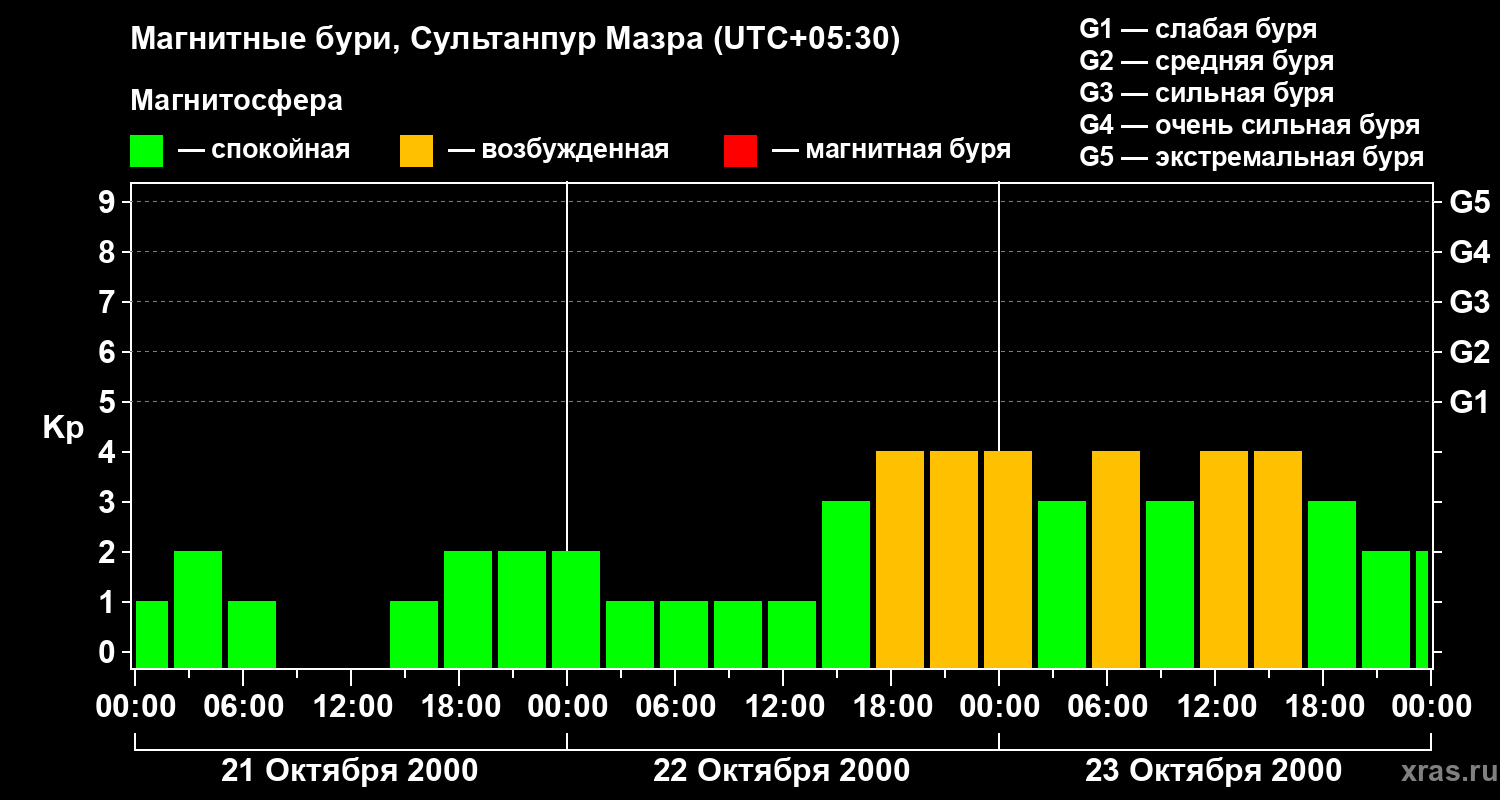Click the first orange bar on 22 October

(x=900, y=559)
